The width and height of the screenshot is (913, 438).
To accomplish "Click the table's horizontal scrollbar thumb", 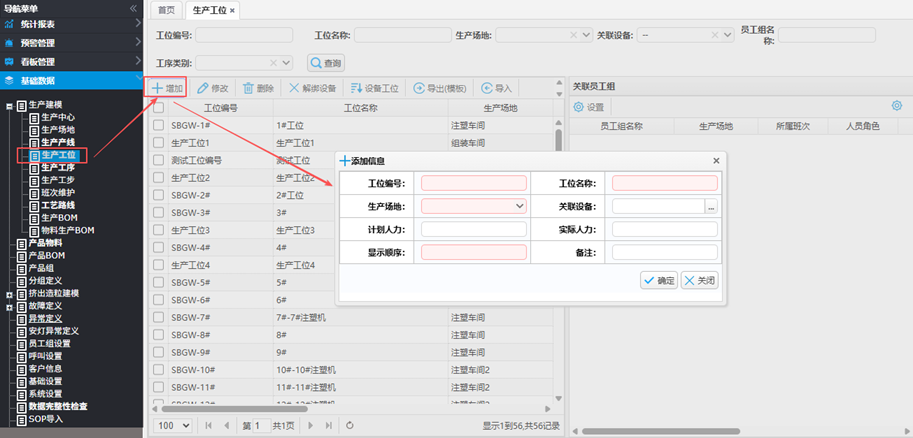I will 235,409.
